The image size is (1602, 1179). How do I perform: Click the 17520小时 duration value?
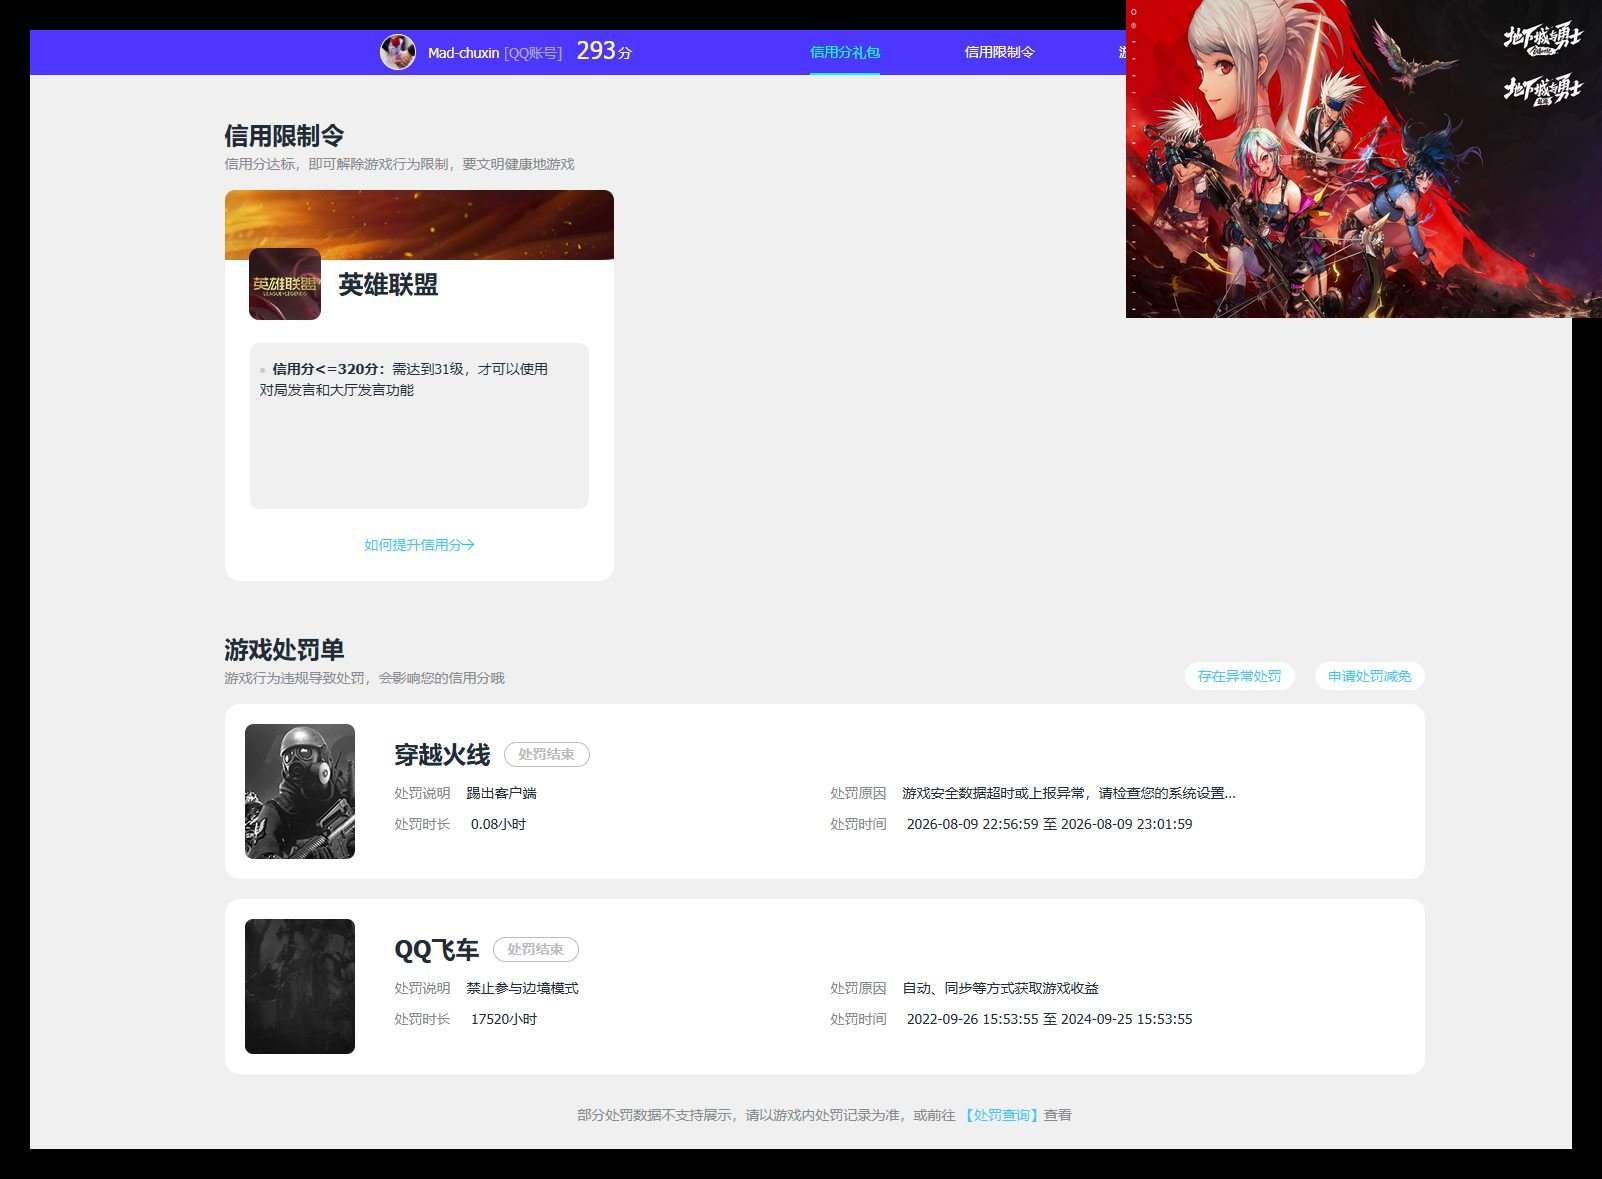point(504,1019)
